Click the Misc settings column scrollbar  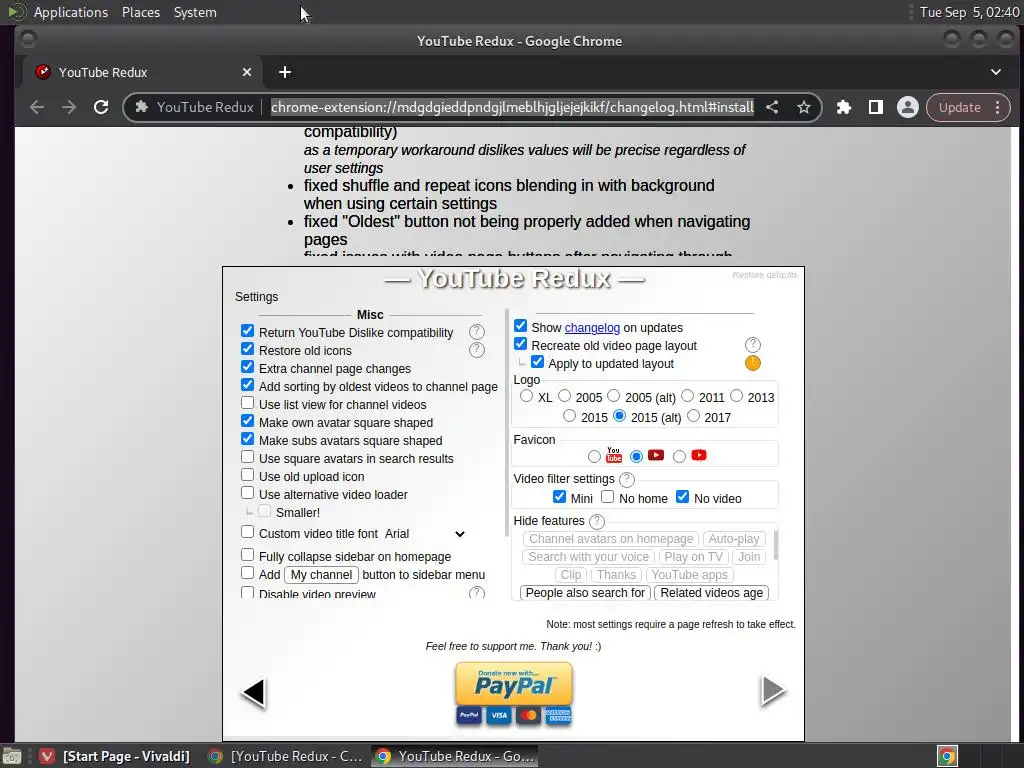click(506, 423)
